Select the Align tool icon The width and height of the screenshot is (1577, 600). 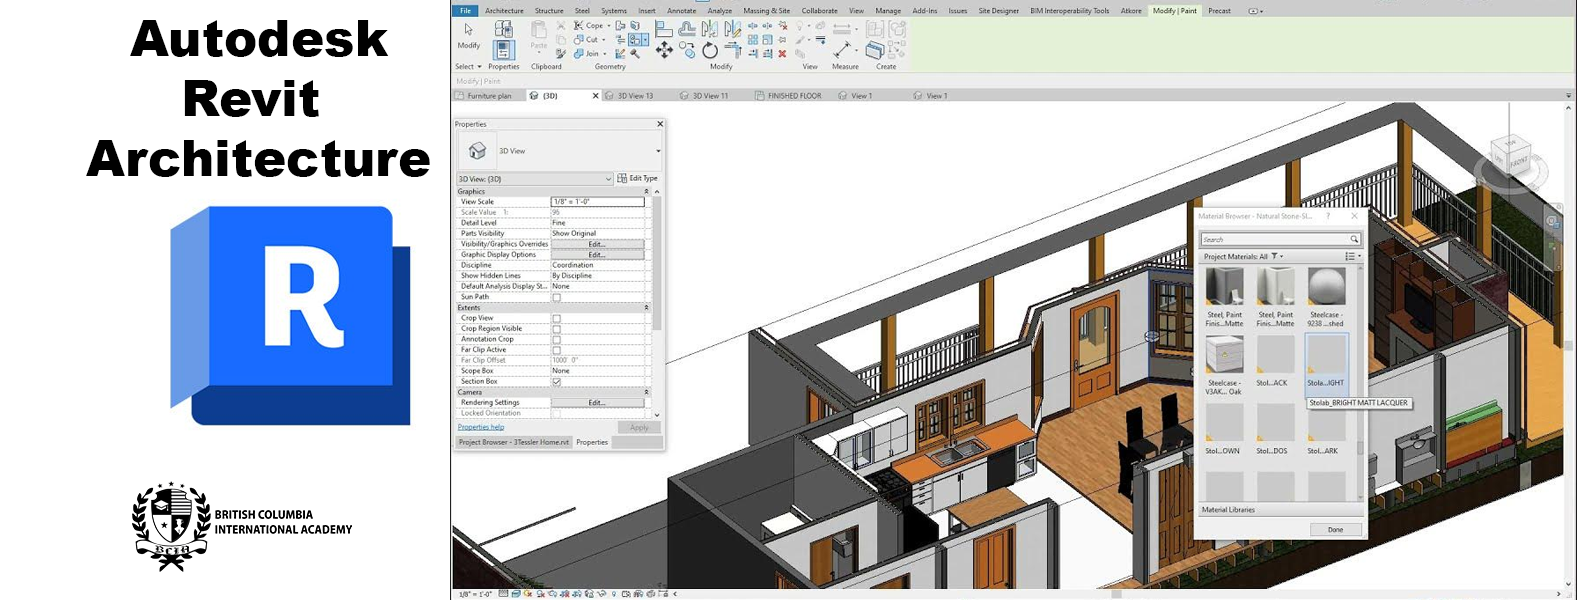point(663,29)
